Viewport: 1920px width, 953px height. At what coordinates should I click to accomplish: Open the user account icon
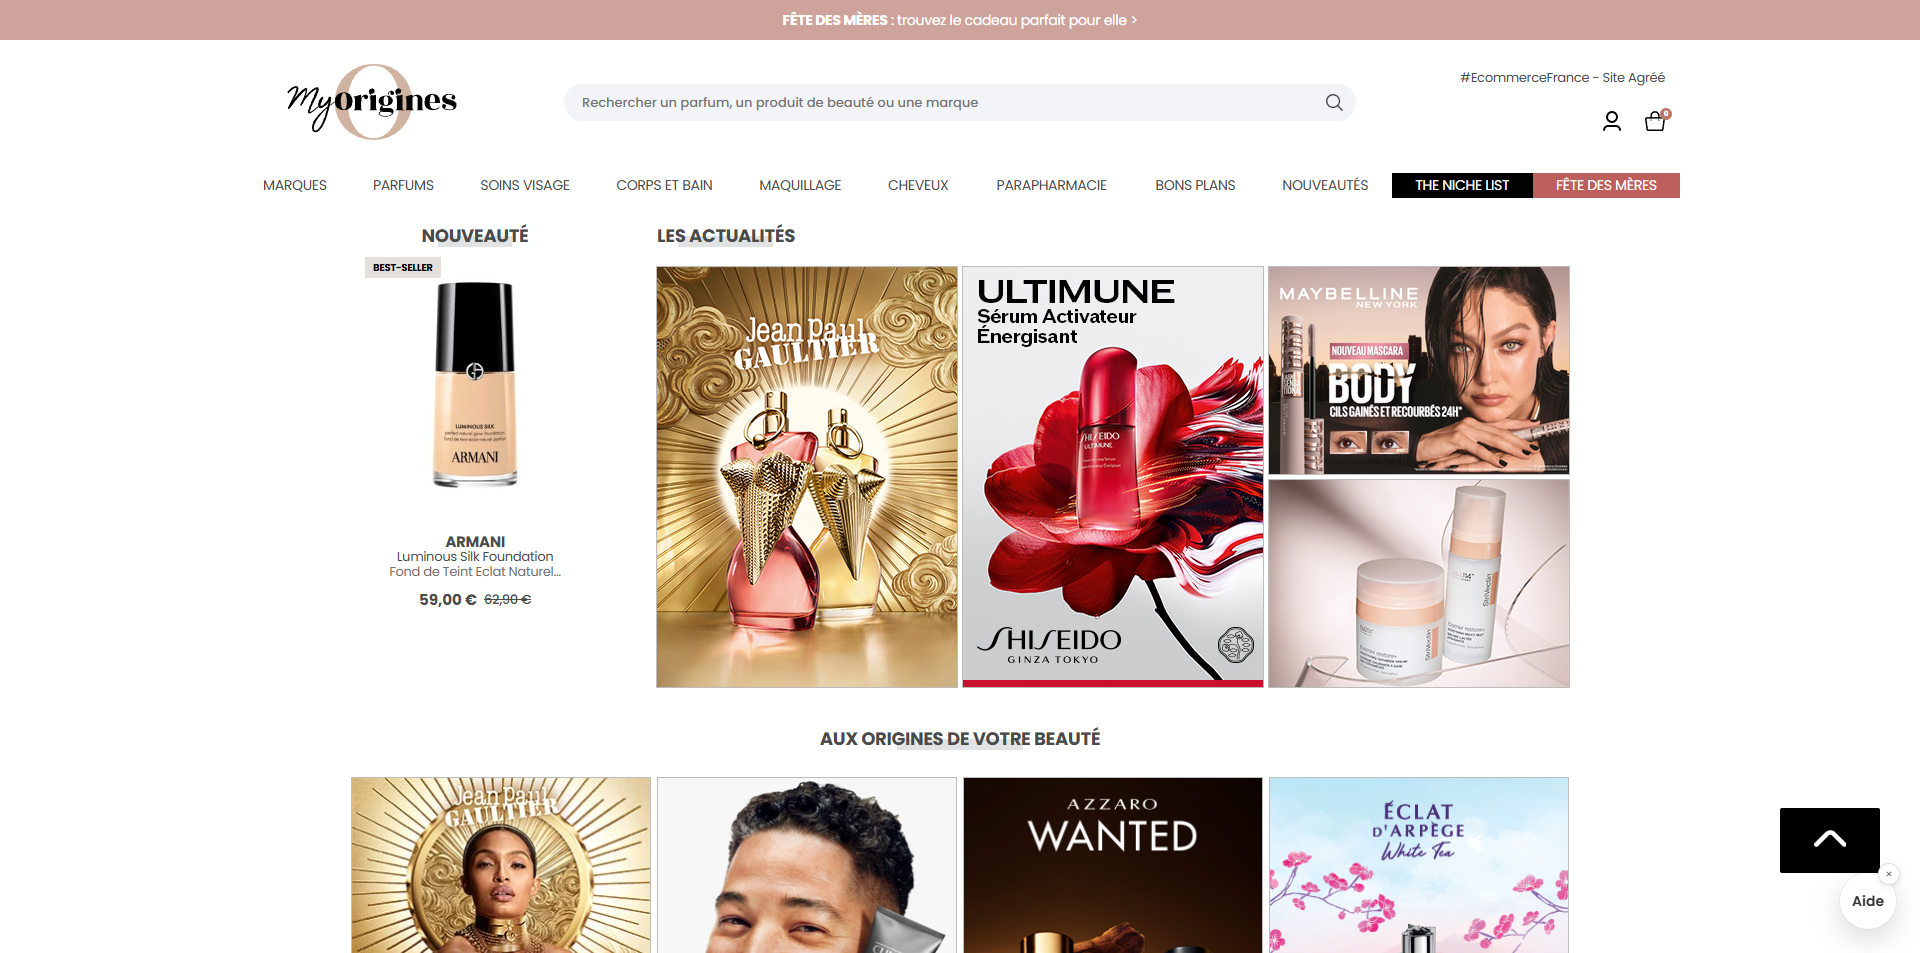click(x=1612, y=121)
